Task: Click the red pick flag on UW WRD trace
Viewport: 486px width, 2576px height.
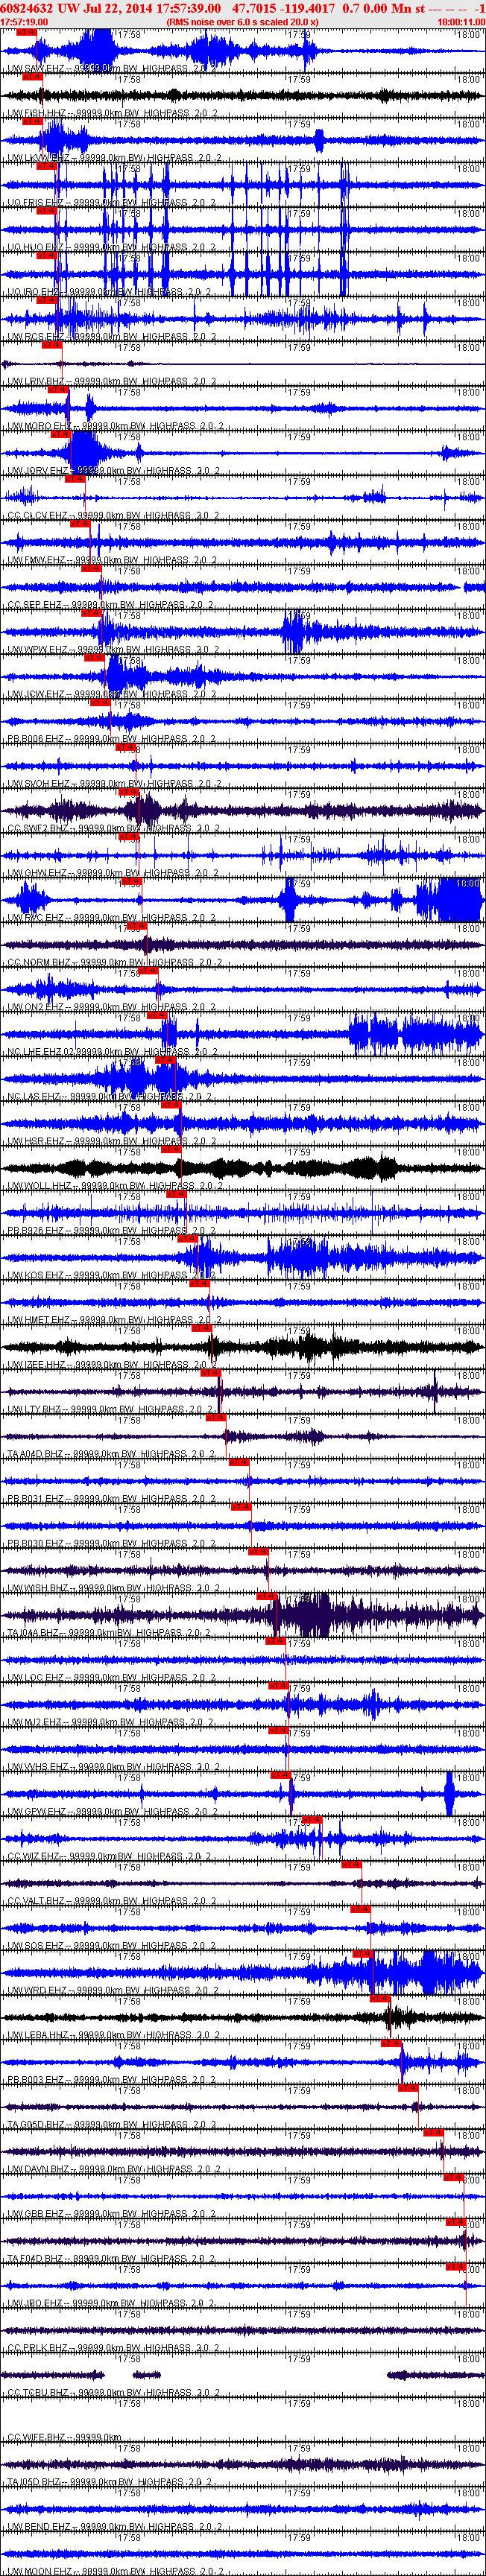Action: point(362,1954)
